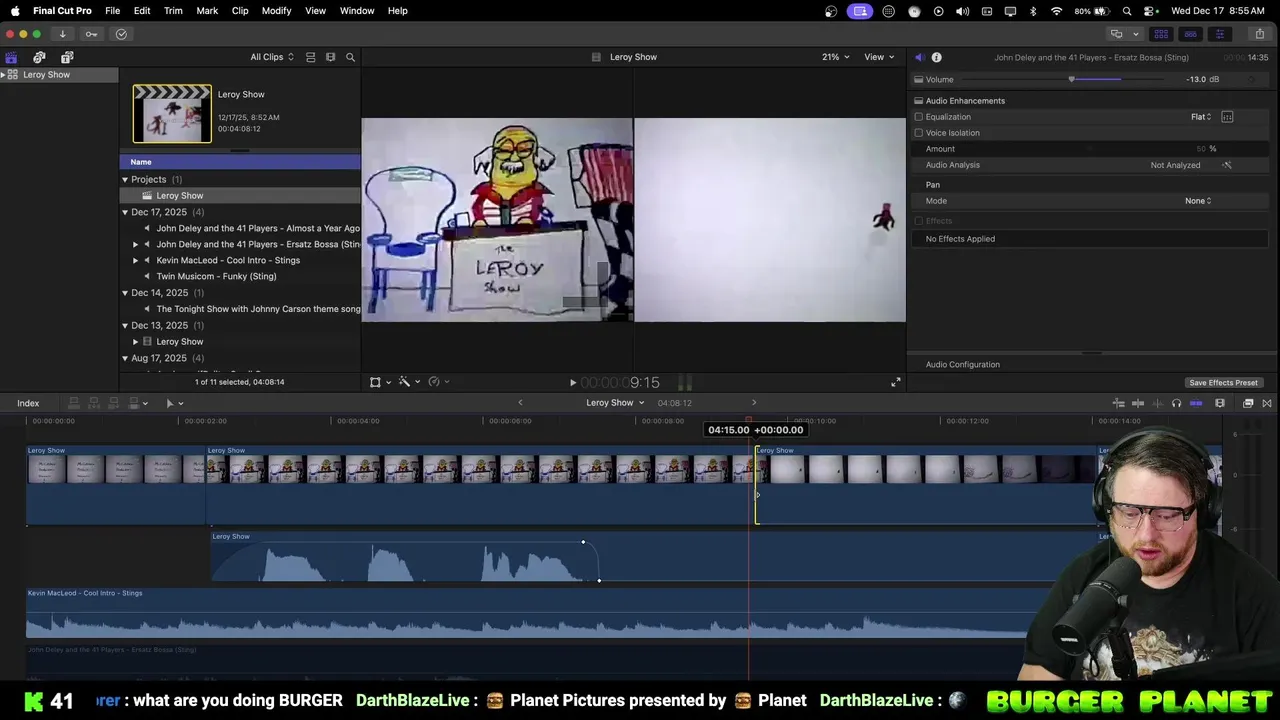Click the browser search magnifier icon
Viewport: 1280px width, 720px height.
point(350,57)
